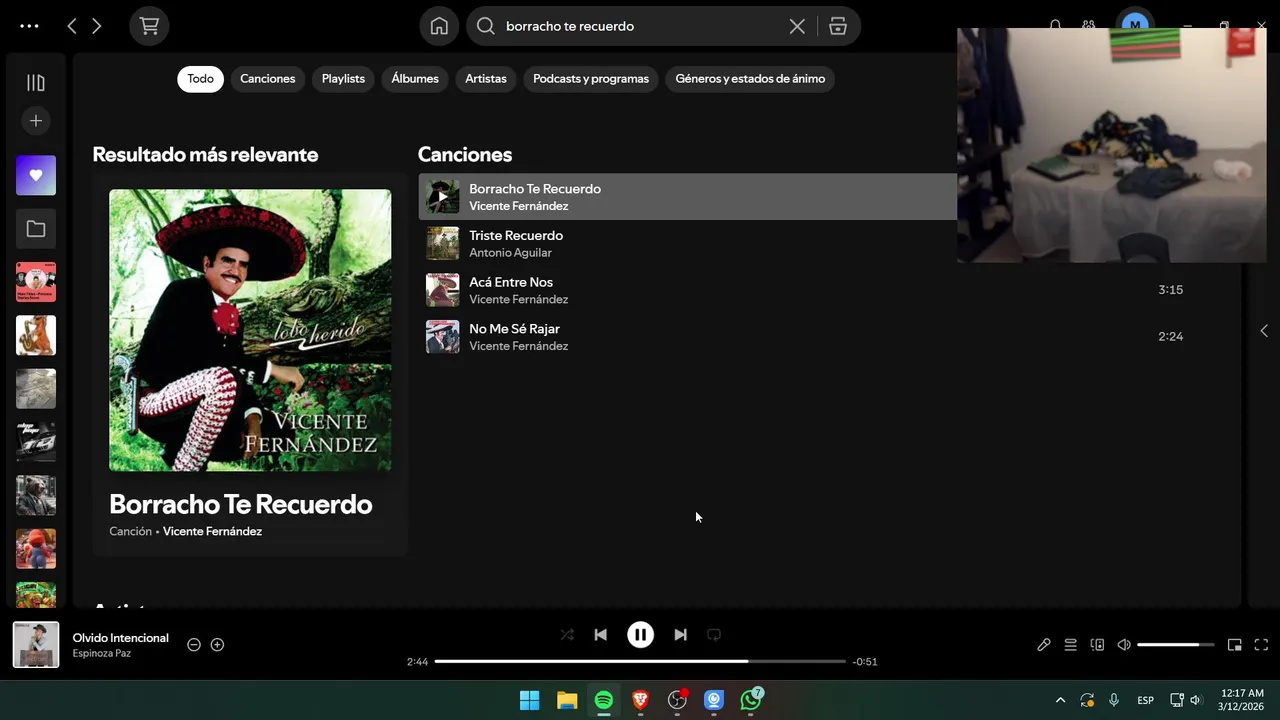Go back with the left arrow

[x=71, y=26]
